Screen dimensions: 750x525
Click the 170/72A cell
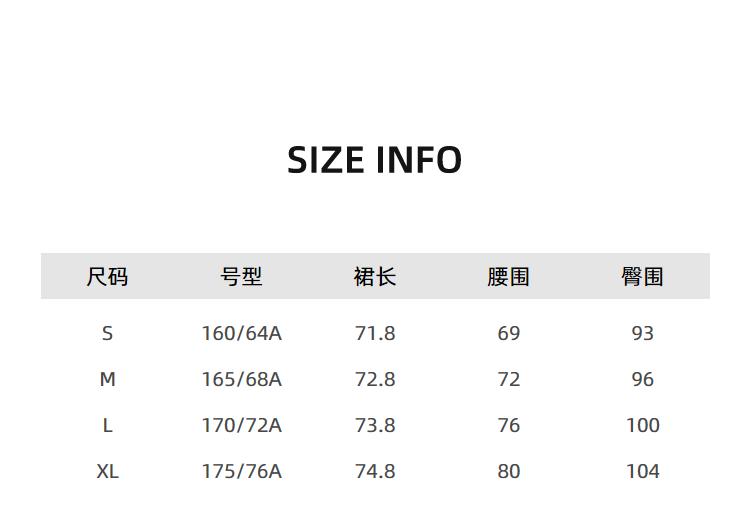242,425
